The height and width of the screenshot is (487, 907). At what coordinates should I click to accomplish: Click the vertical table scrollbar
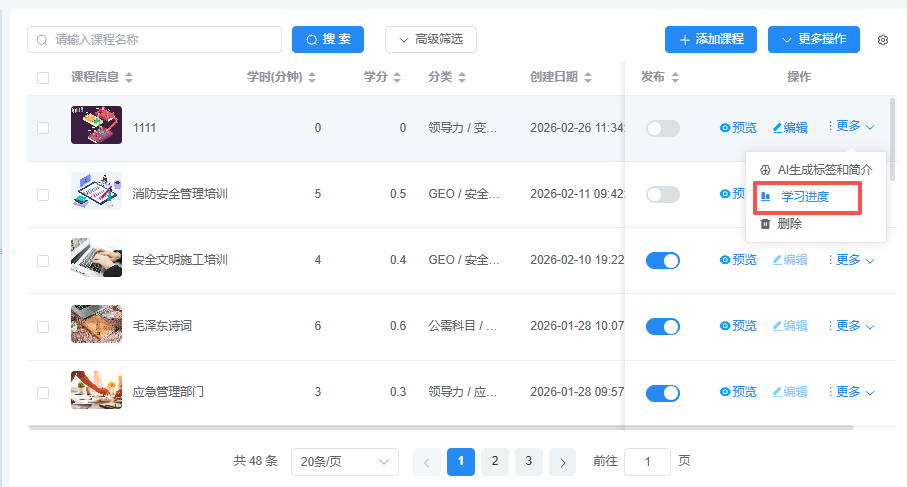[893, 139]
